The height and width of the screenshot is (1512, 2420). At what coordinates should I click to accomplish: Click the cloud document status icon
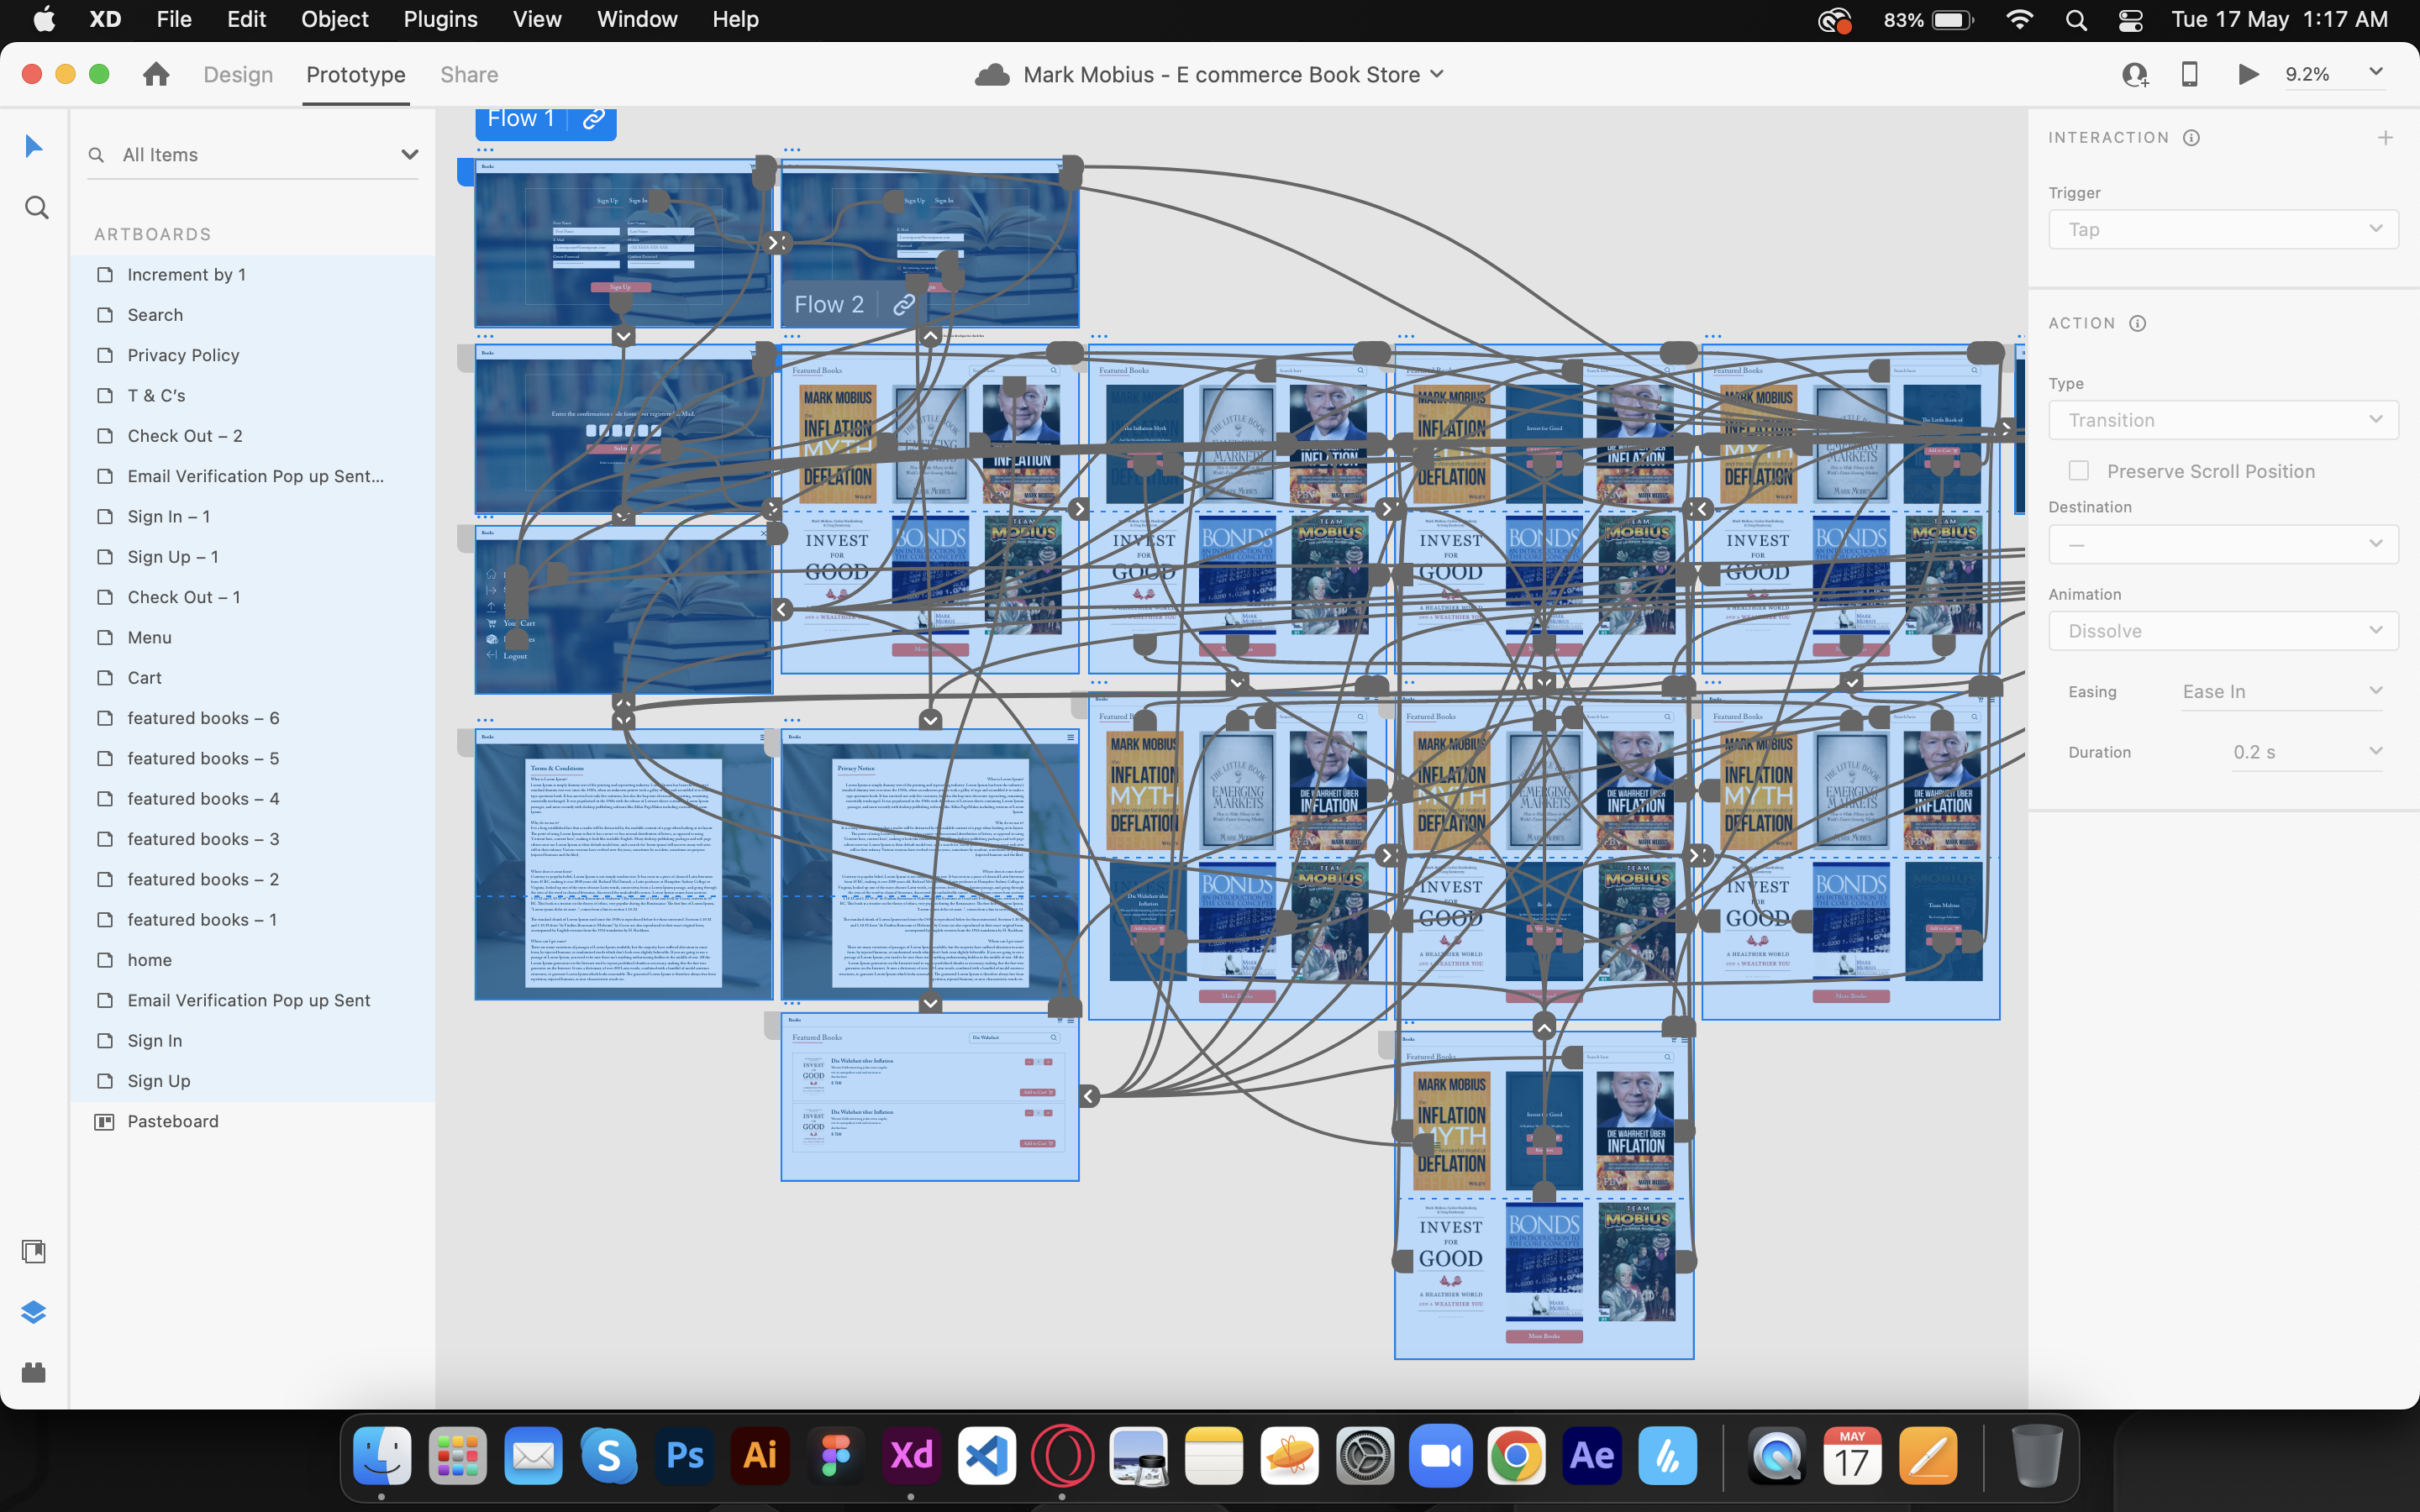coord(991,75)
